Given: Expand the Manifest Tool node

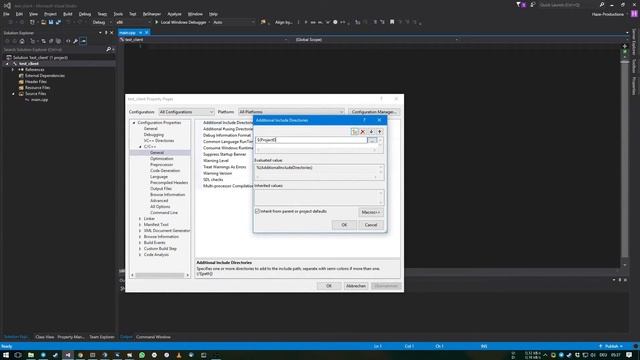Looking at the screenshot, I should click(140, 224).
